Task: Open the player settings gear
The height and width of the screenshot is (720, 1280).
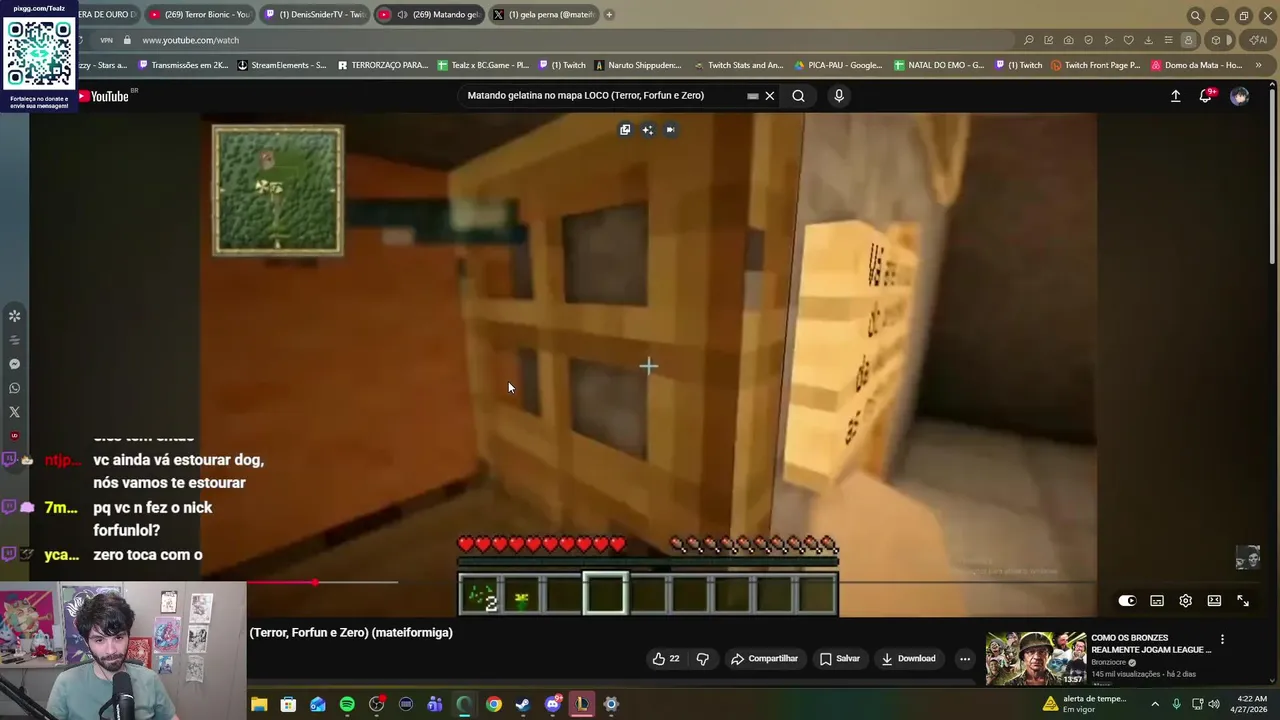Action: click(1185, 601)
